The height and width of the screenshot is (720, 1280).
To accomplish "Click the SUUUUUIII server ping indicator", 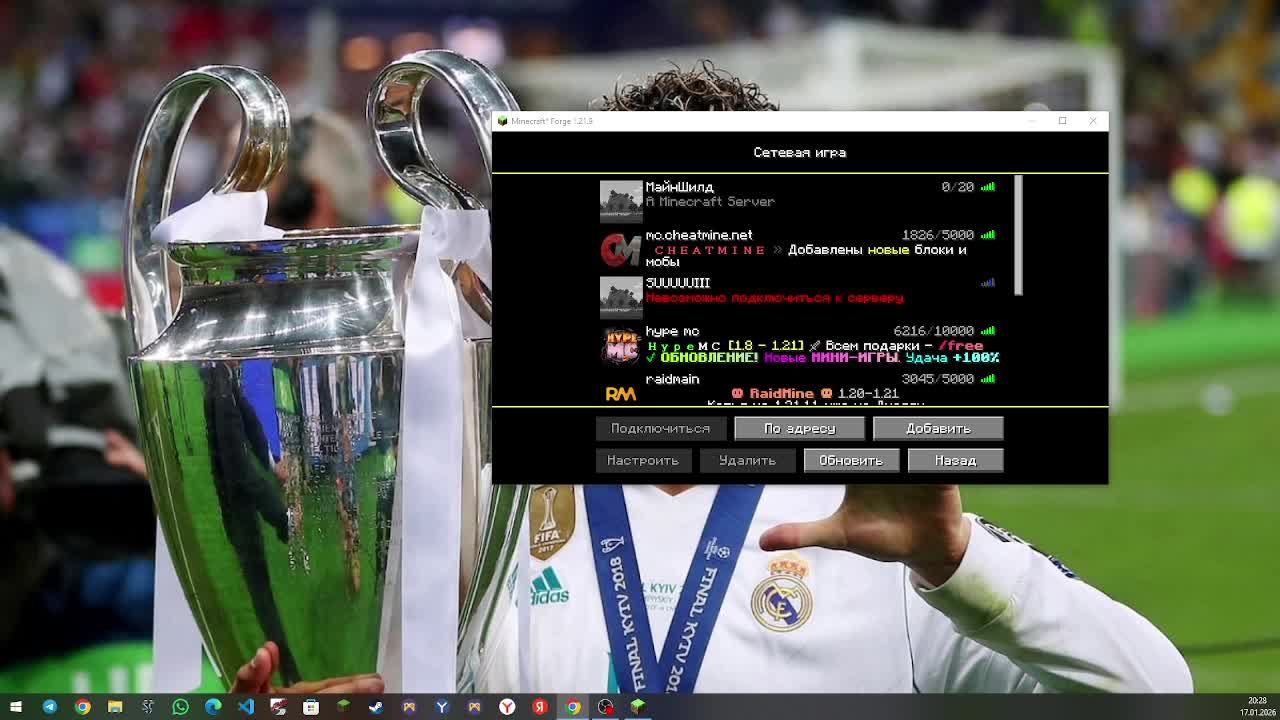I will tap(988, 283).
